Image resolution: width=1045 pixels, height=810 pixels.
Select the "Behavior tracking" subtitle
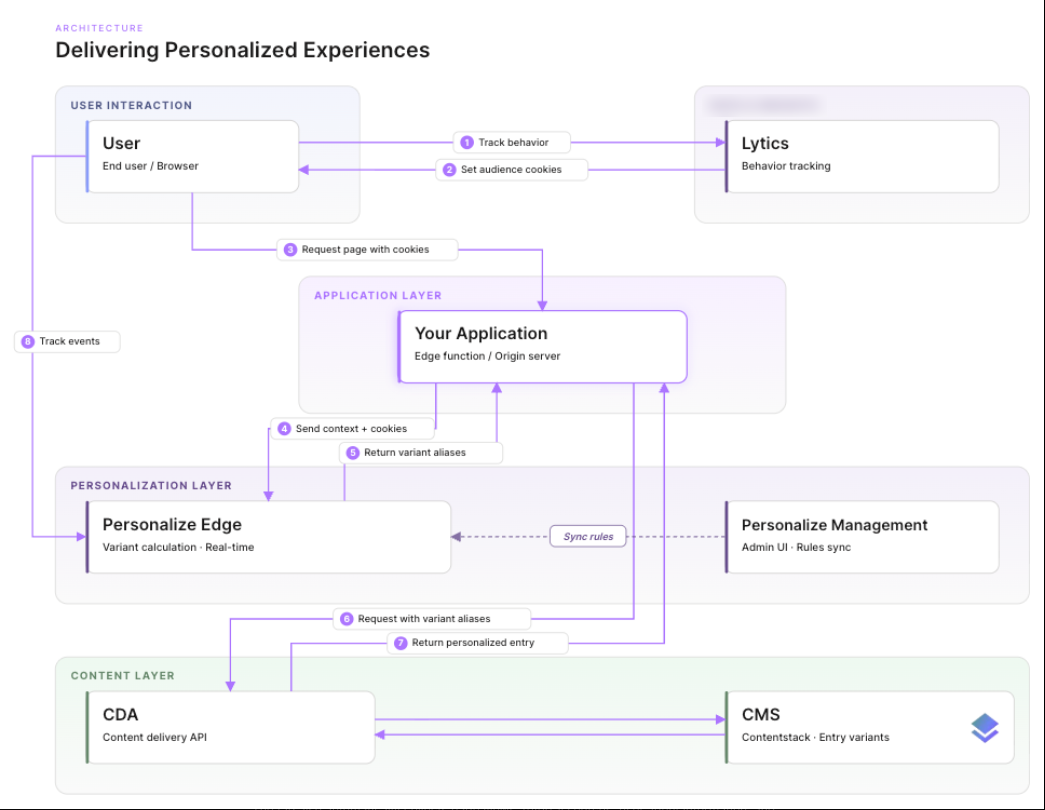click(x=786, y=166)
